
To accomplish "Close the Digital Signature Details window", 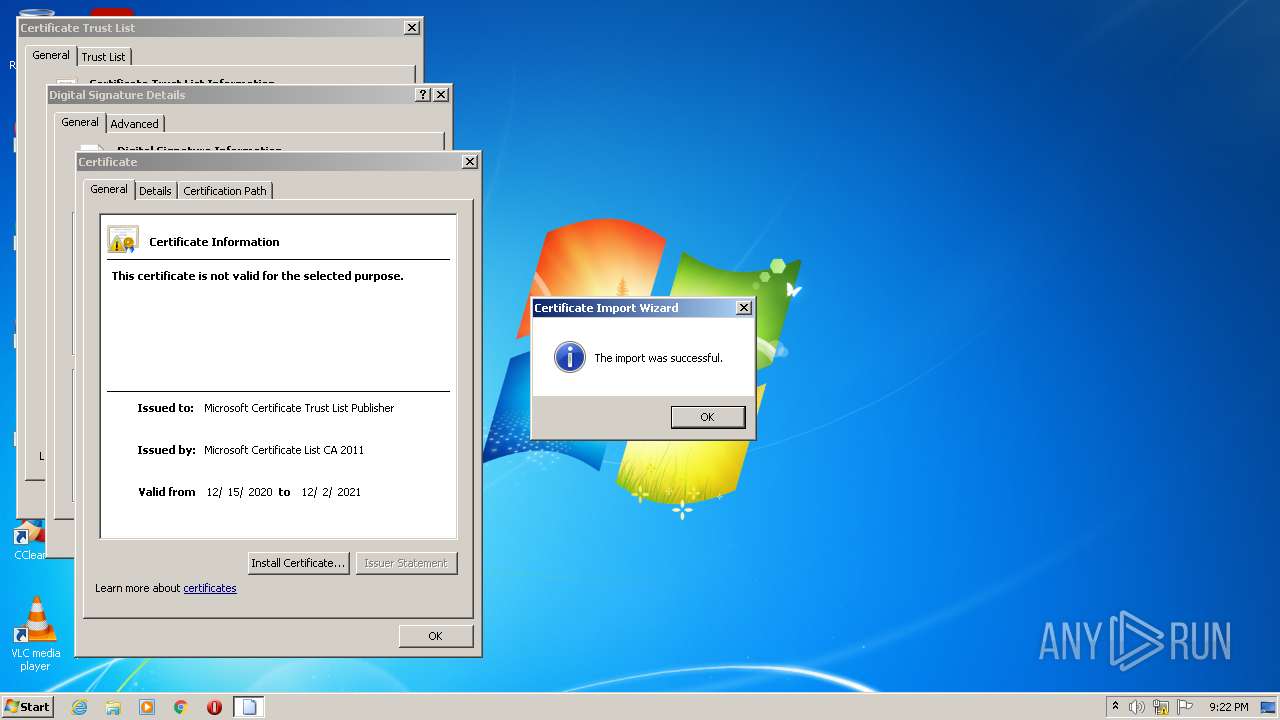I will click(441, 95).
